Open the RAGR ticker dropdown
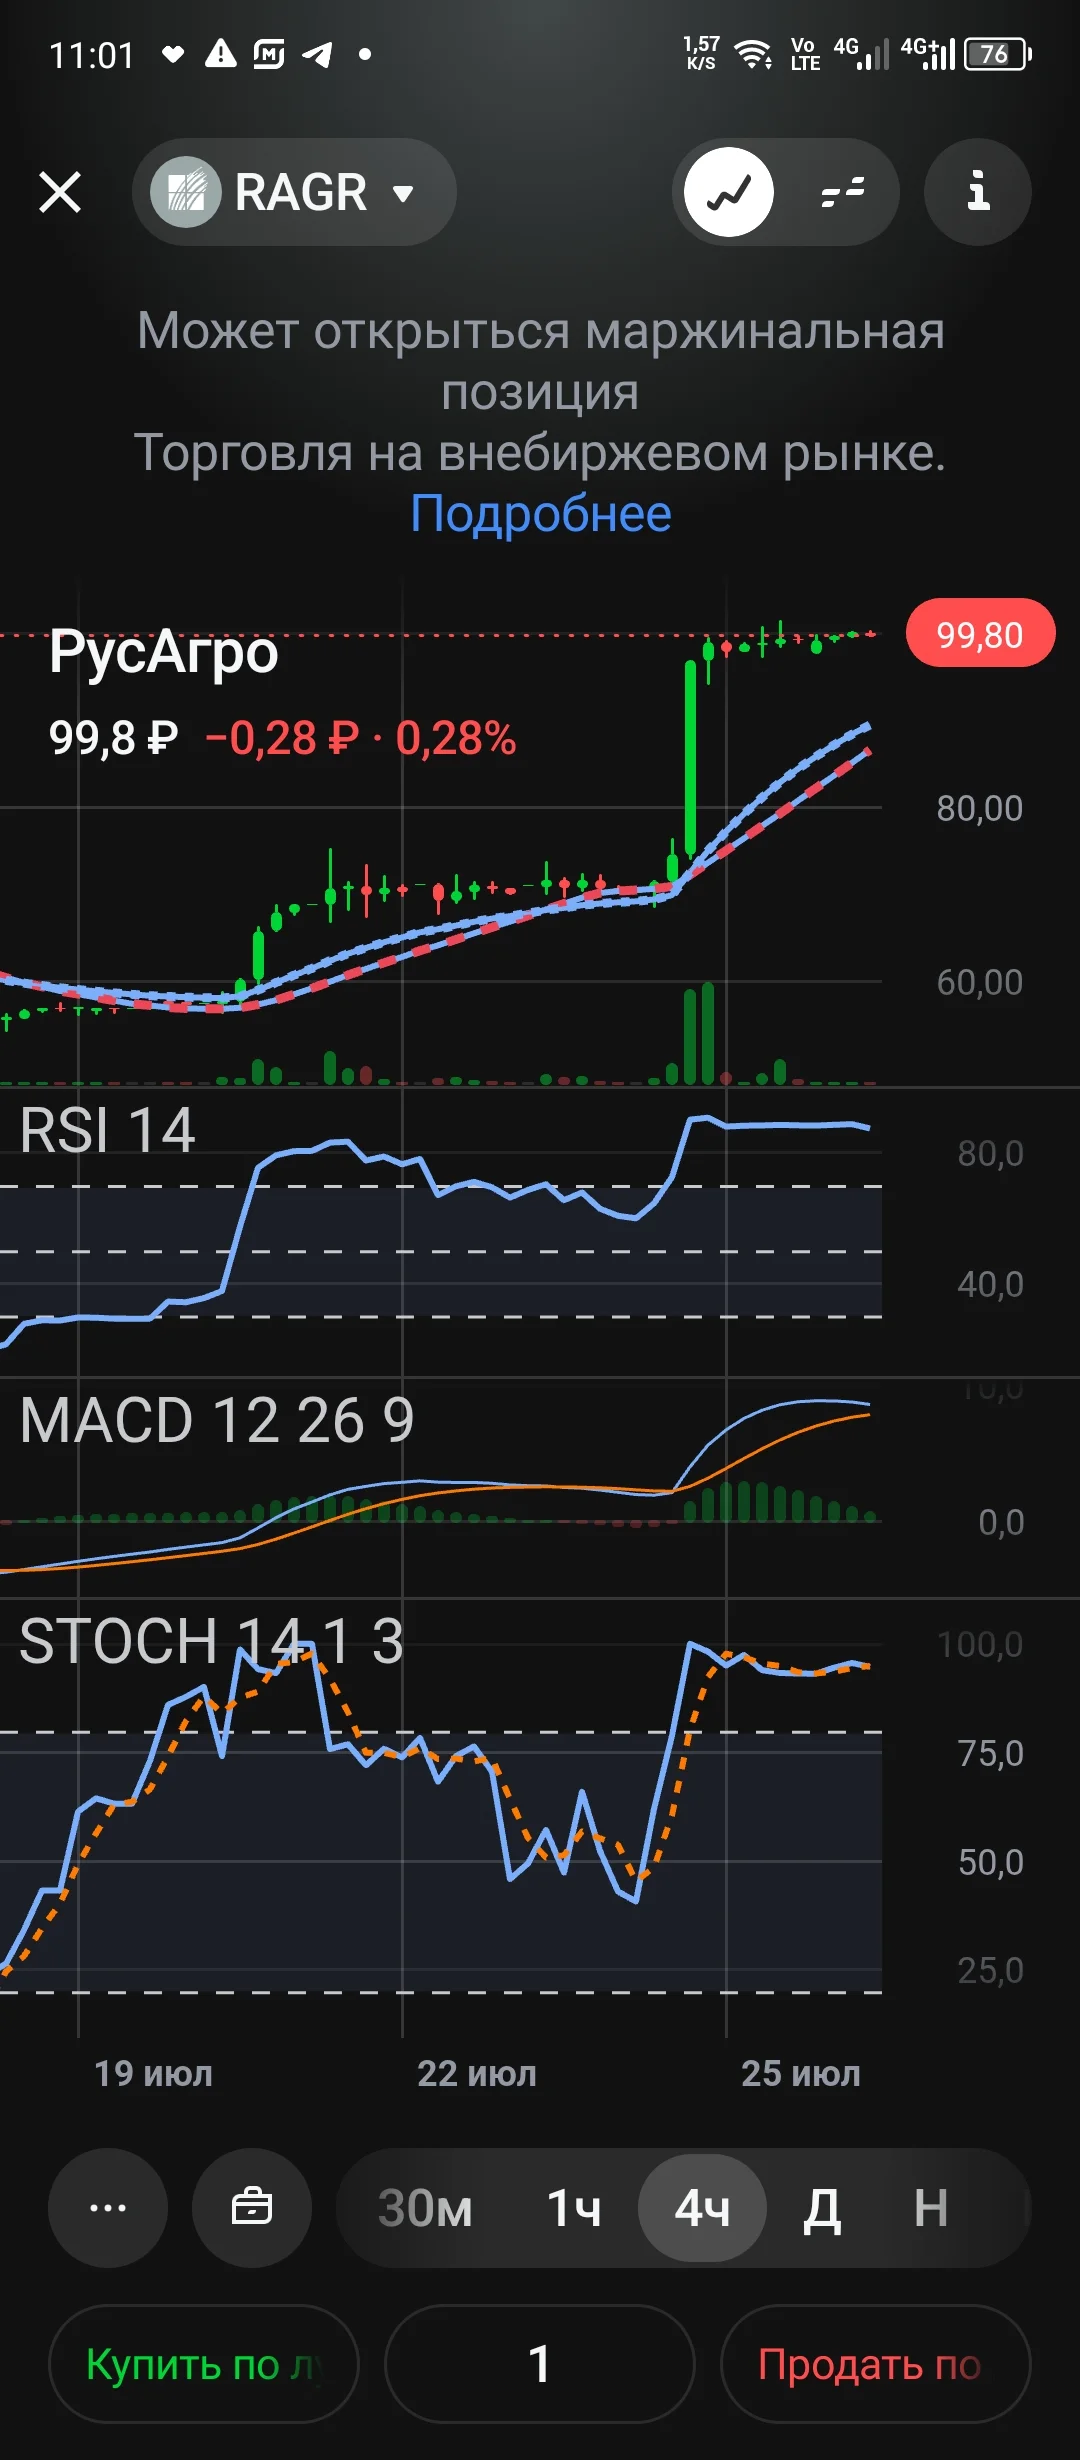 294,192
